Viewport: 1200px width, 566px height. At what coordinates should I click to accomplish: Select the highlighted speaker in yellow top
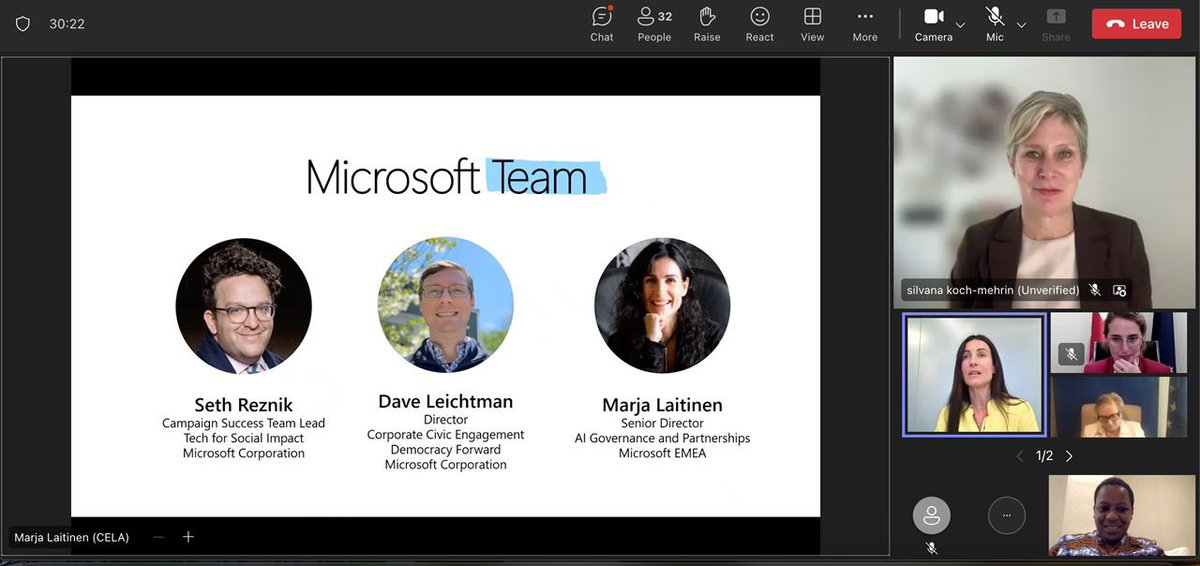(975, 375)
